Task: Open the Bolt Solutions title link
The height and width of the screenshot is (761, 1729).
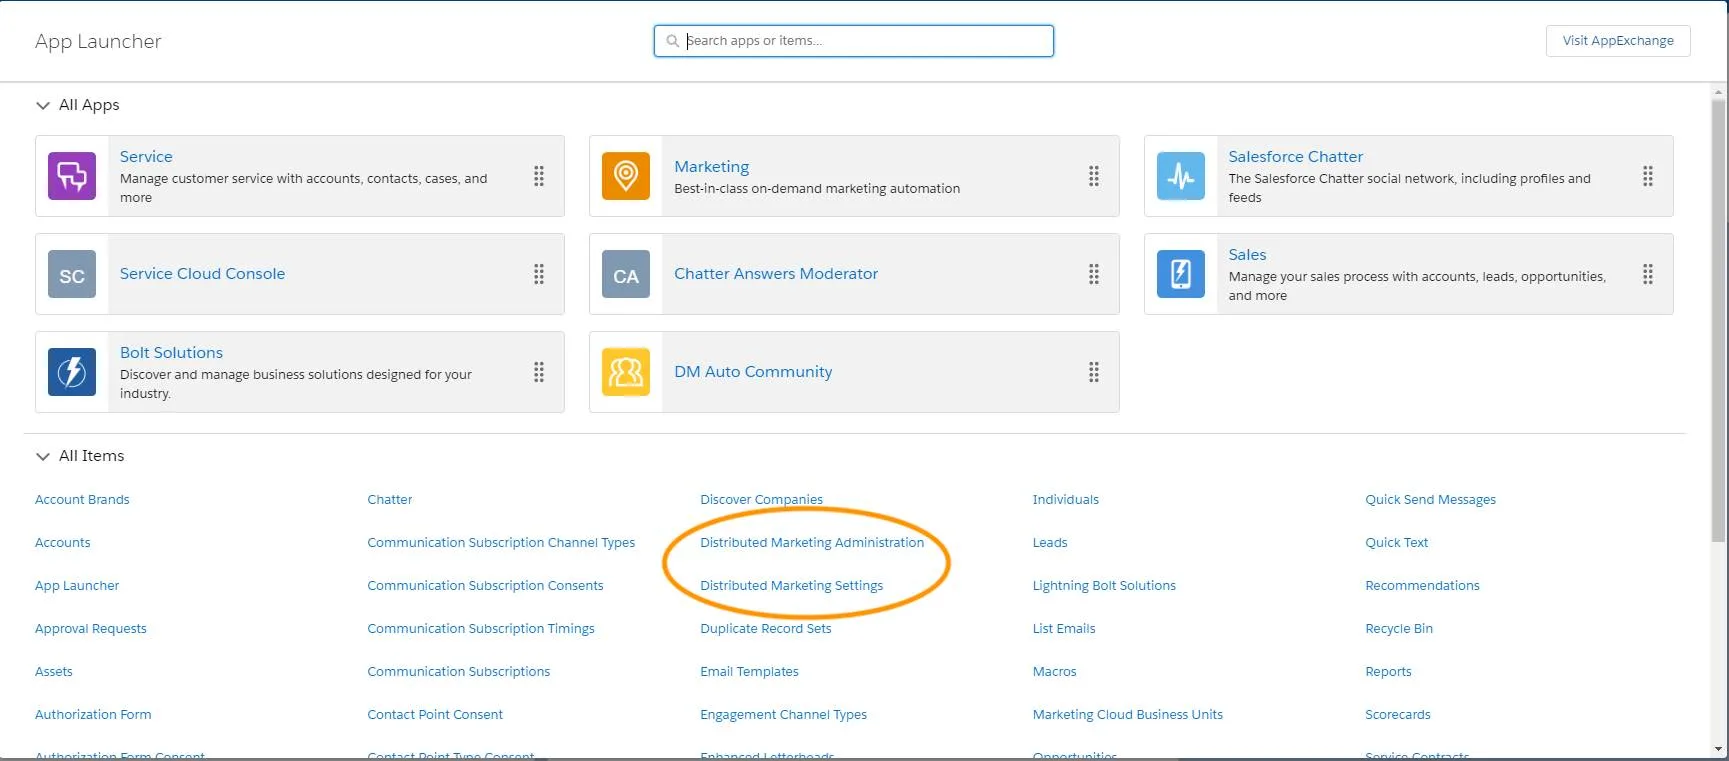Action: [171, 352]
